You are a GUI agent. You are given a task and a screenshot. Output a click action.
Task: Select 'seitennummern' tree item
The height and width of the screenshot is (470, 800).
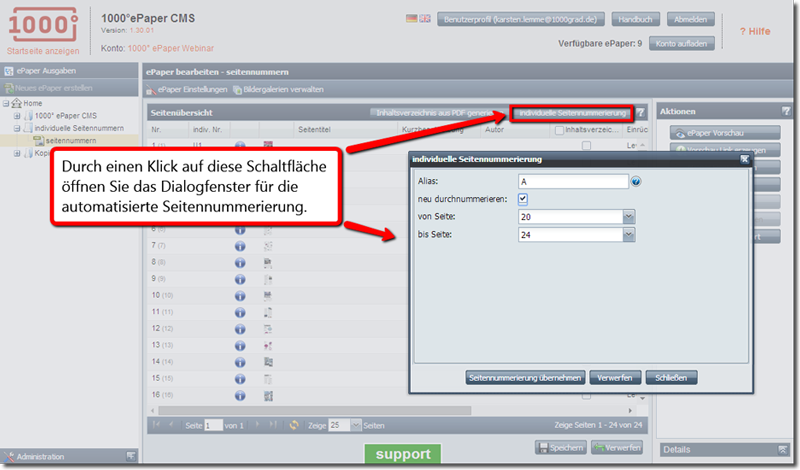[71, 140]
